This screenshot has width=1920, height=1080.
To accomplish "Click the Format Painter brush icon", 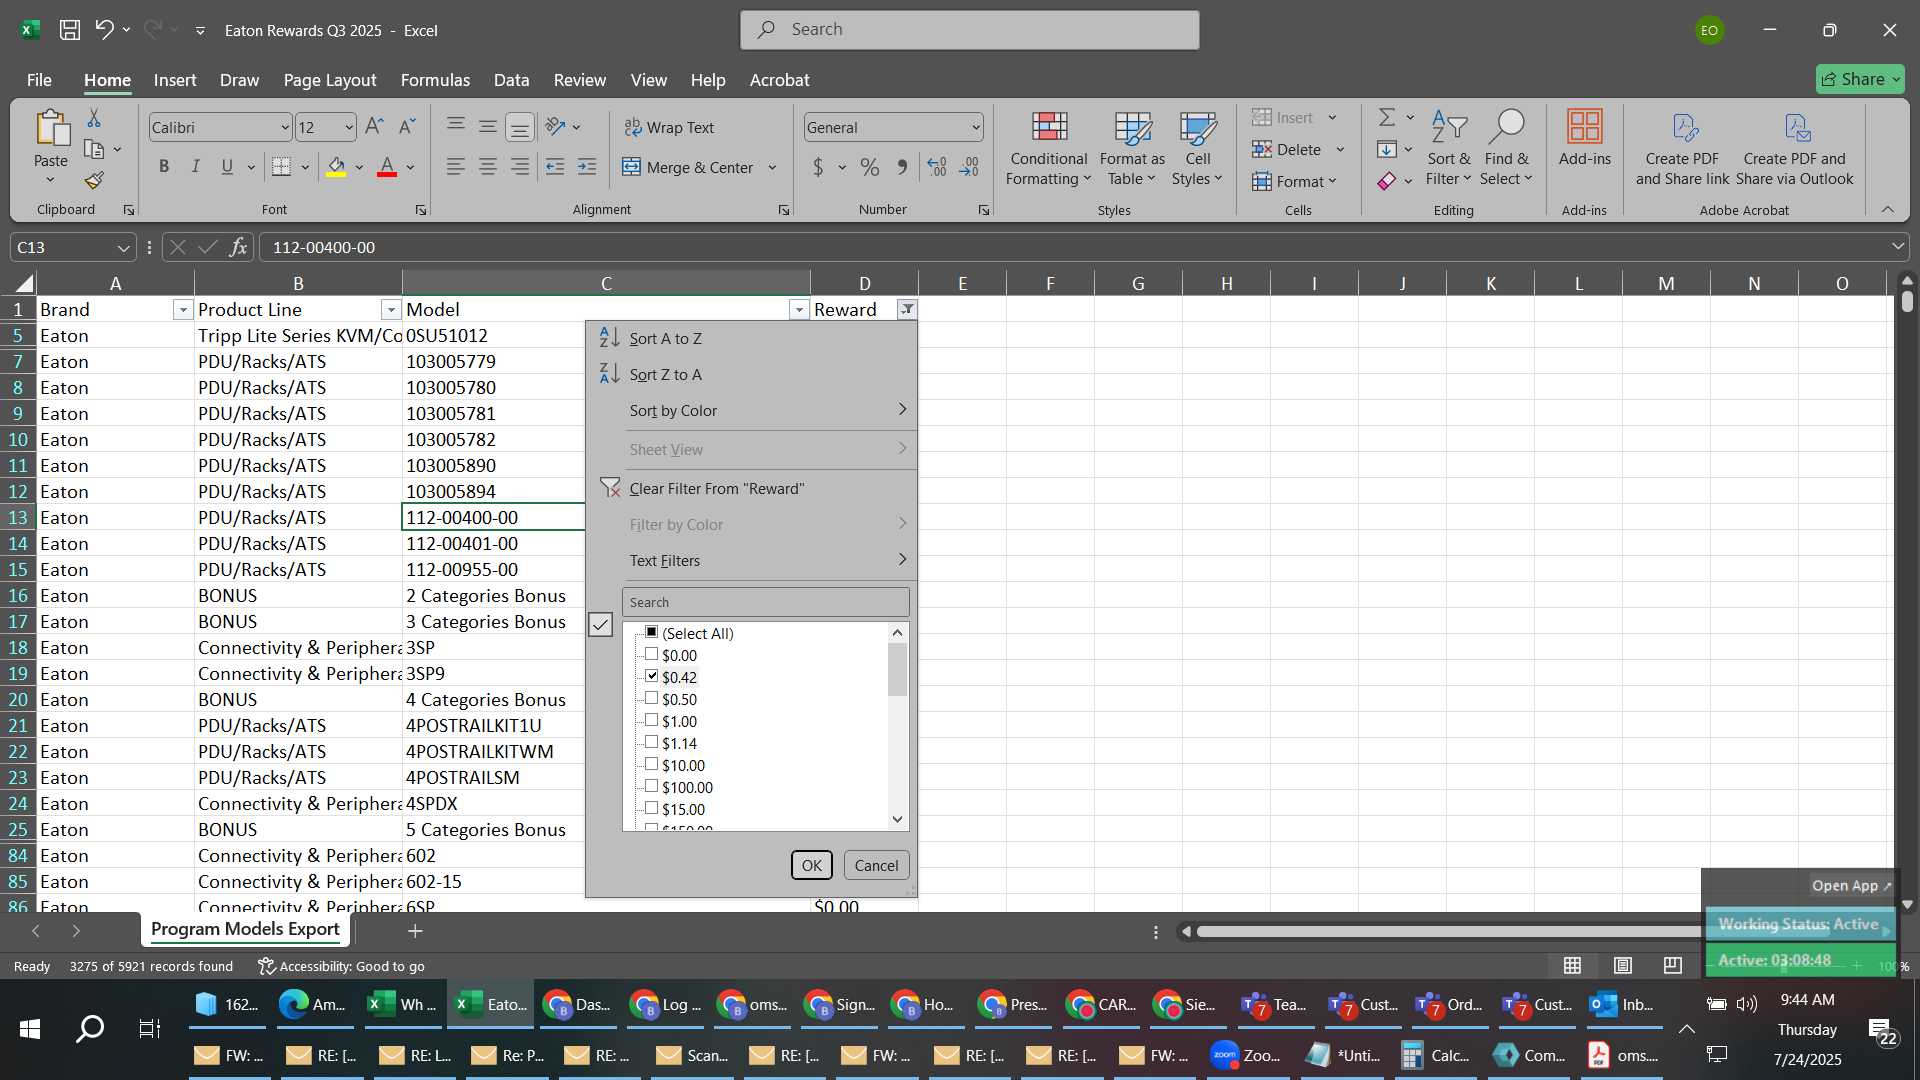I will pos(94,180).
